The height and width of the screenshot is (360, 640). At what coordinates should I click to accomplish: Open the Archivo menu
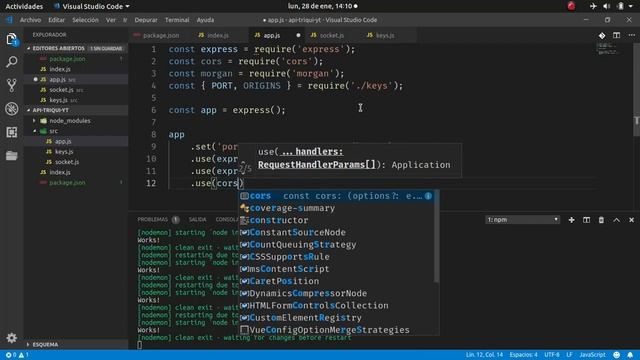coord(30,20)
